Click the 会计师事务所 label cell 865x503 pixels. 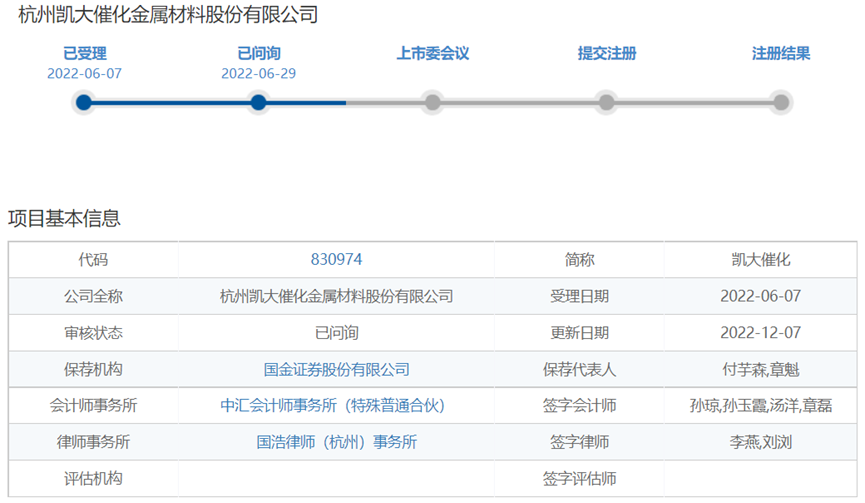pyautogui.click(x=93, y=405)
